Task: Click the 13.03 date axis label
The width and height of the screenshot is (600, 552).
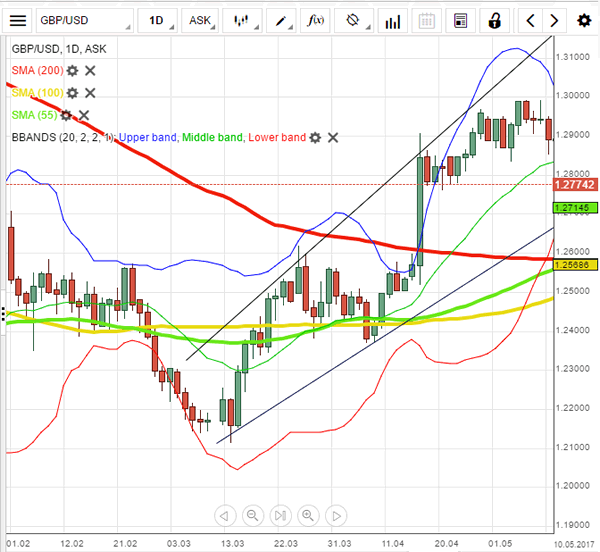Action: [232, 544]
